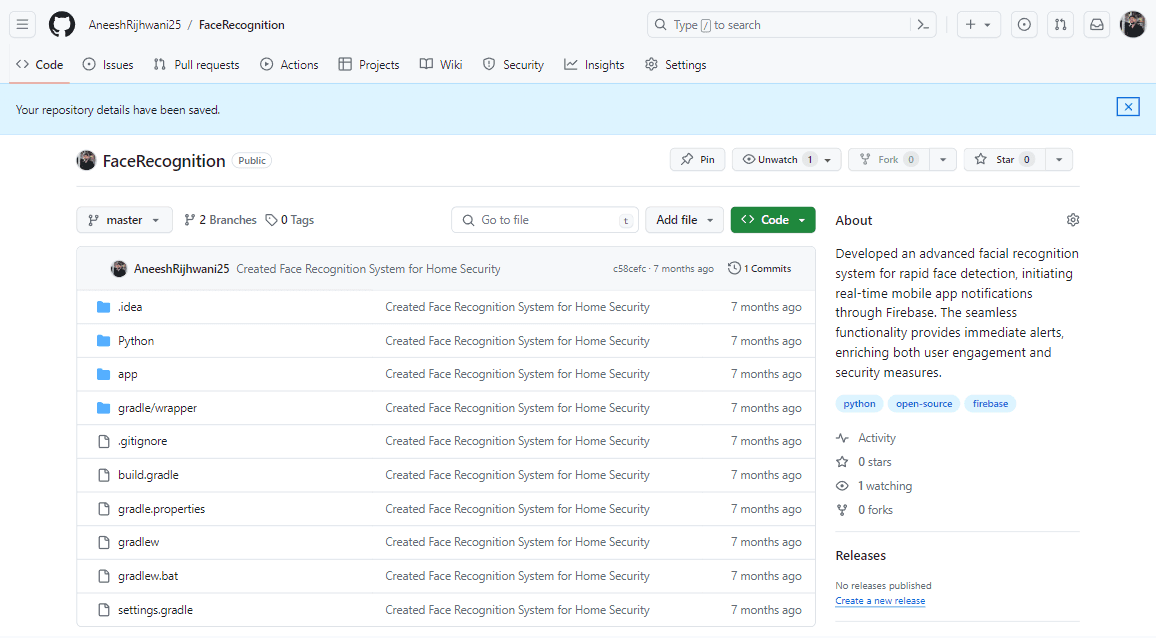Focus the Go to file search field

(x=546, y=220)
